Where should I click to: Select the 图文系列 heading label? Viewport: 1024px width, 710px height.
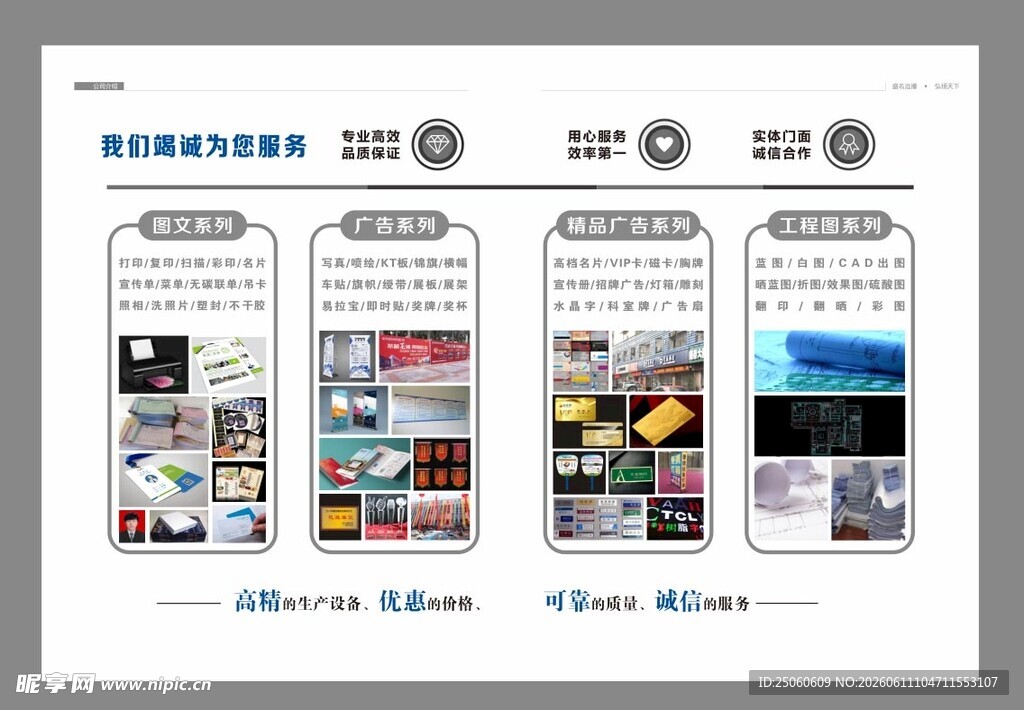192,225
